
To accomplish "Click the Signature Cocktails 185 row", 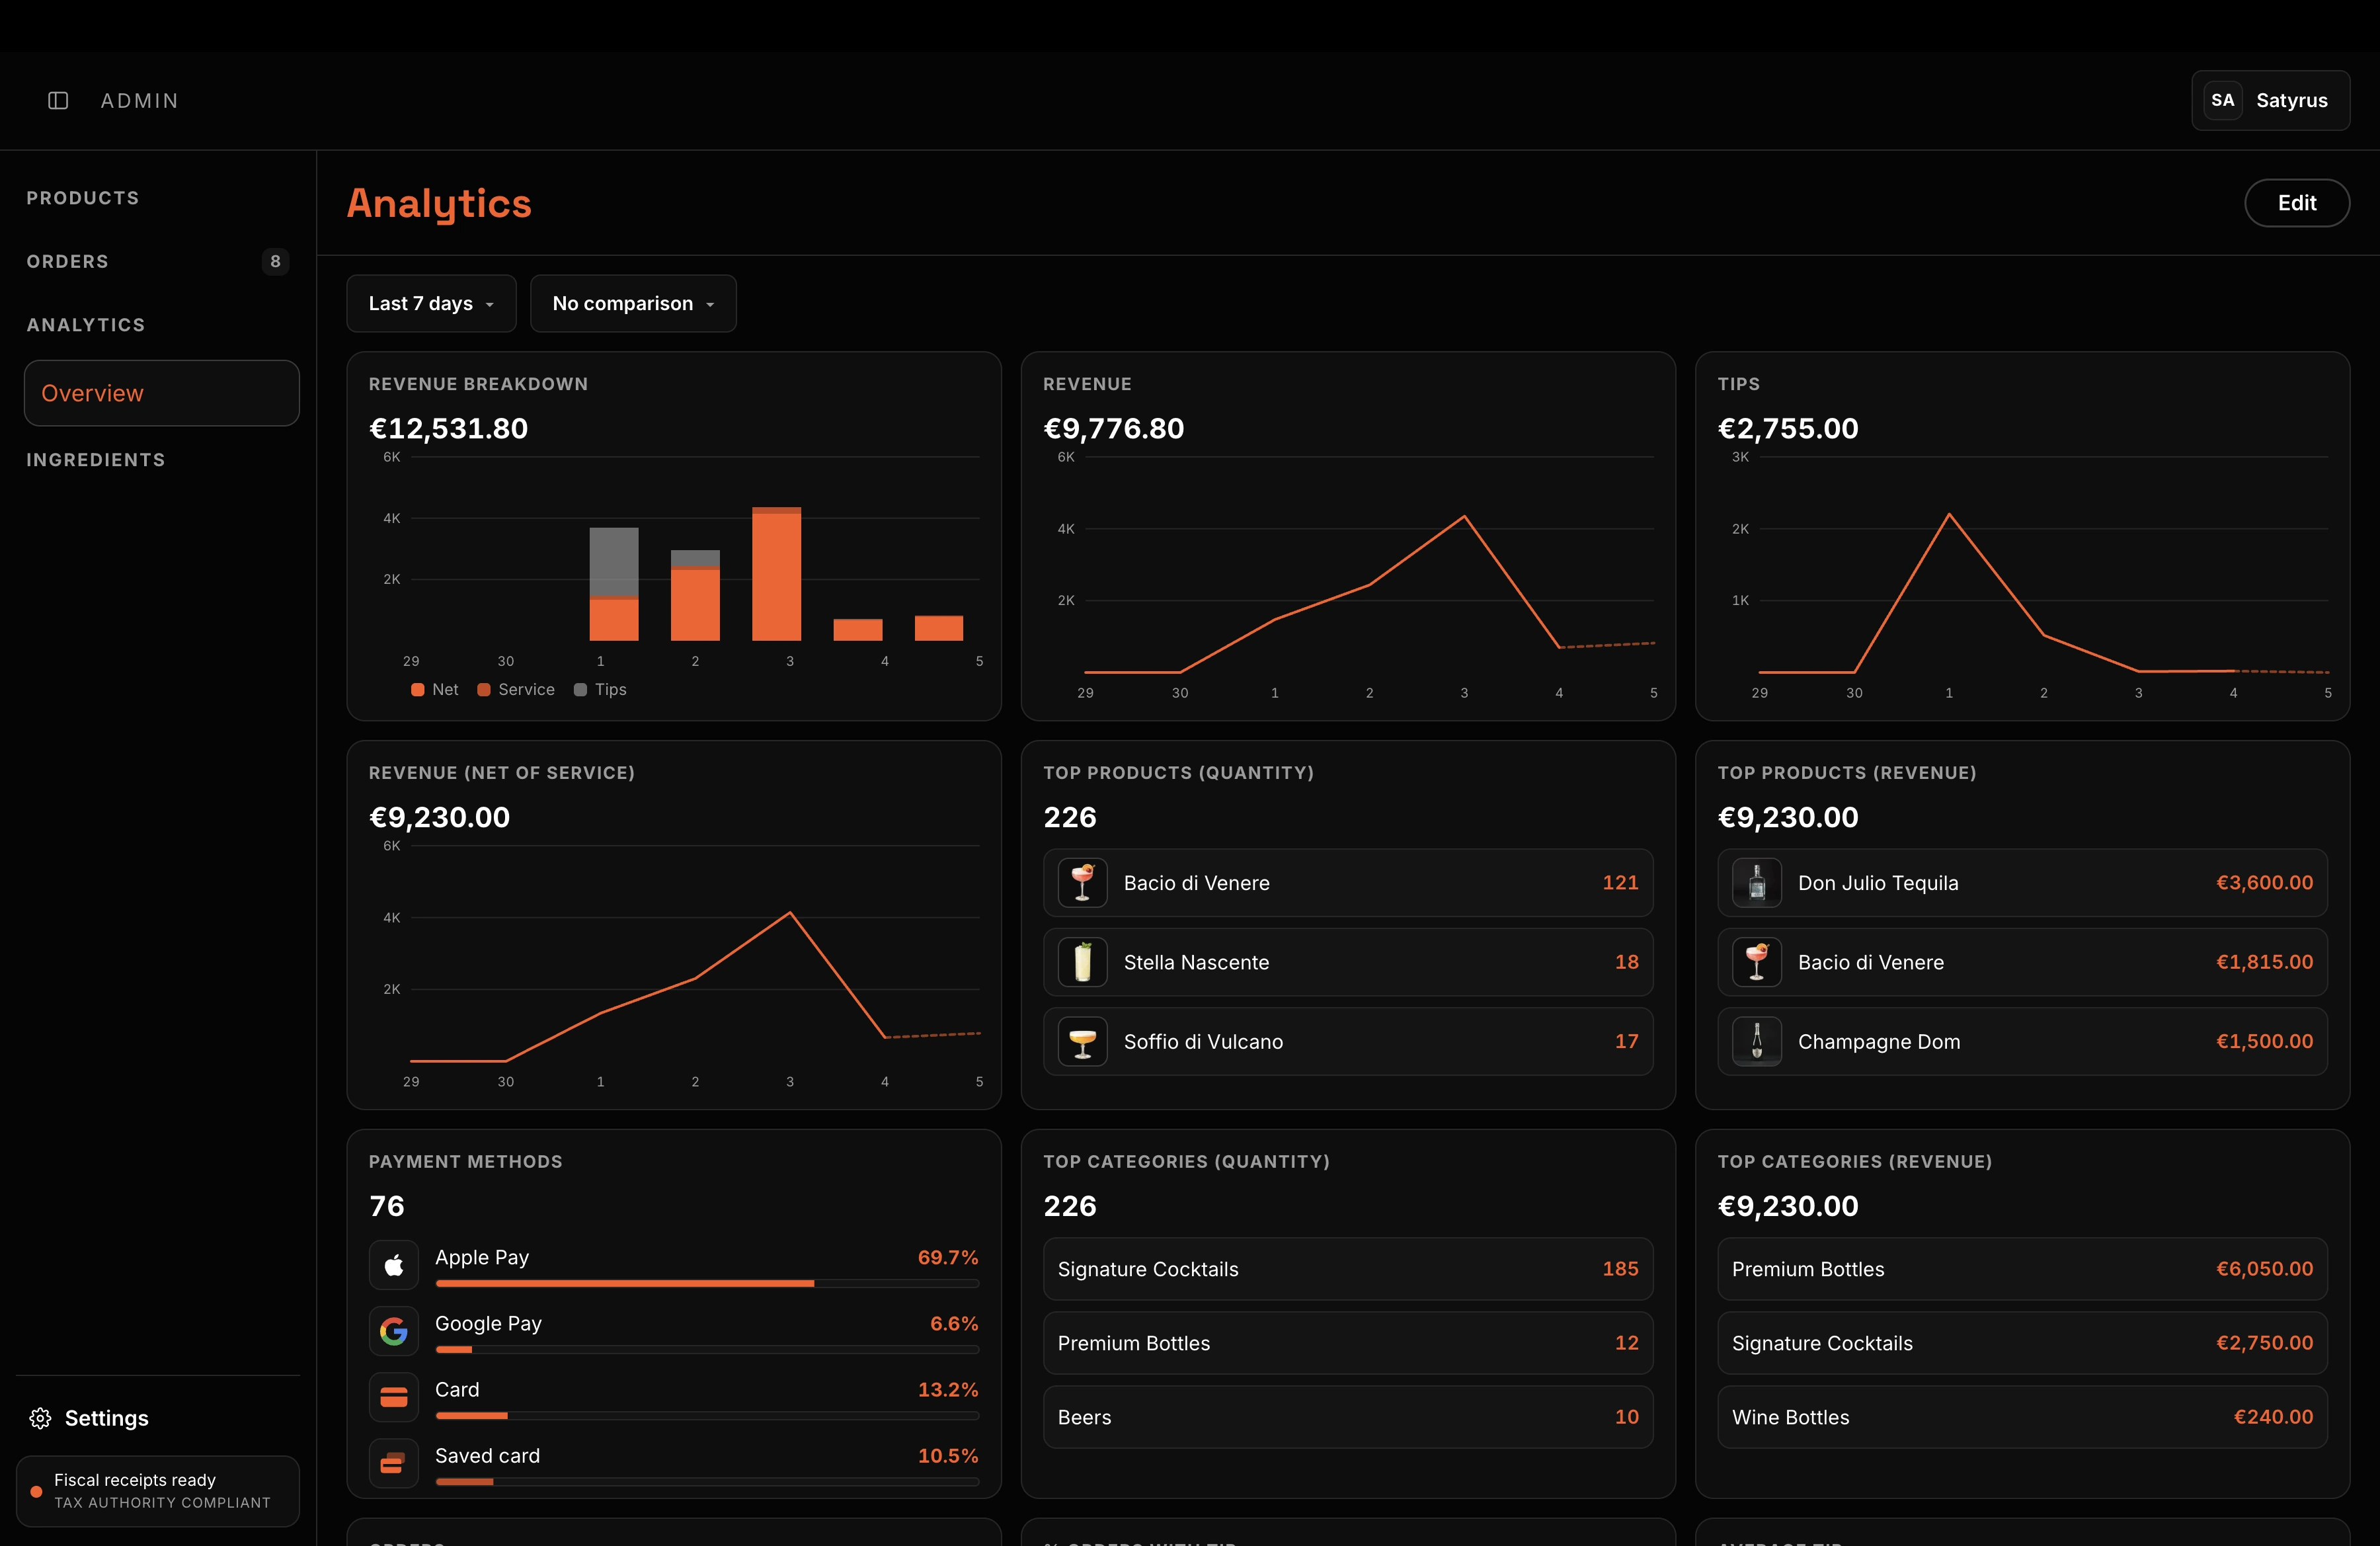I will point(1348,1269).
